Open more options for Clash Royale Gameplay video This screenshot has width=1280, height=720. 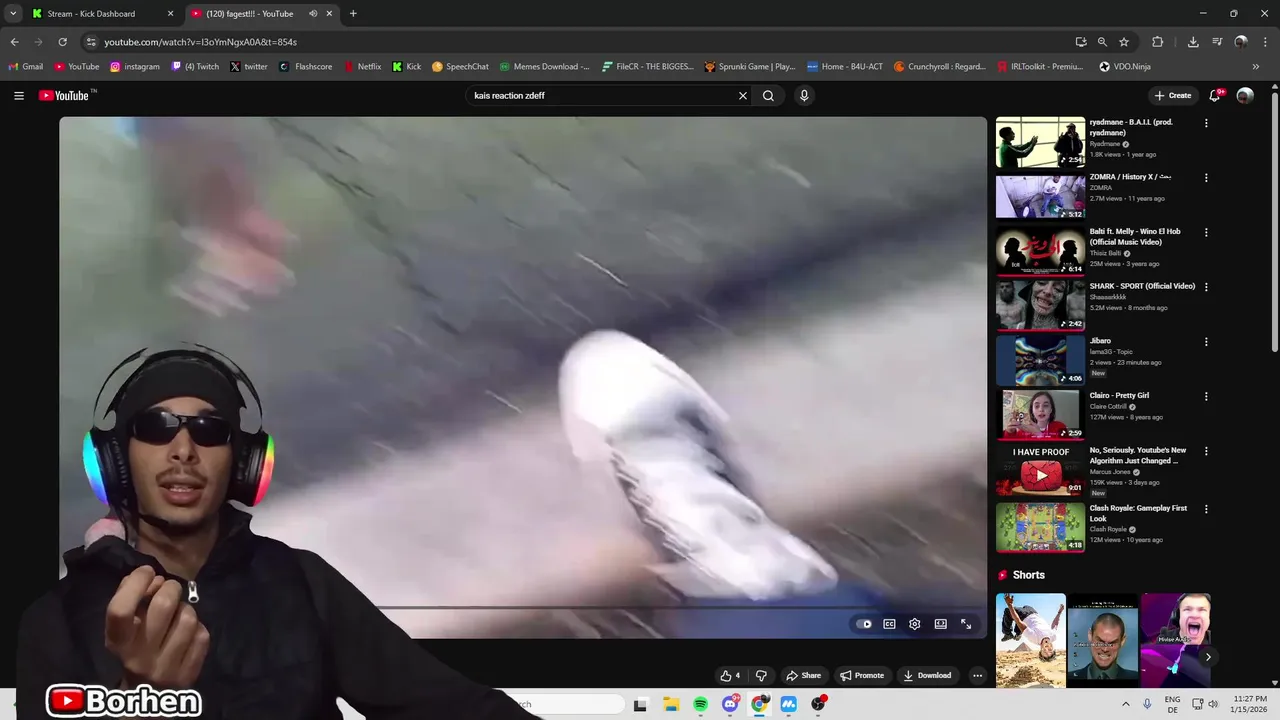pyautogui.click(x=1206, y=509)
